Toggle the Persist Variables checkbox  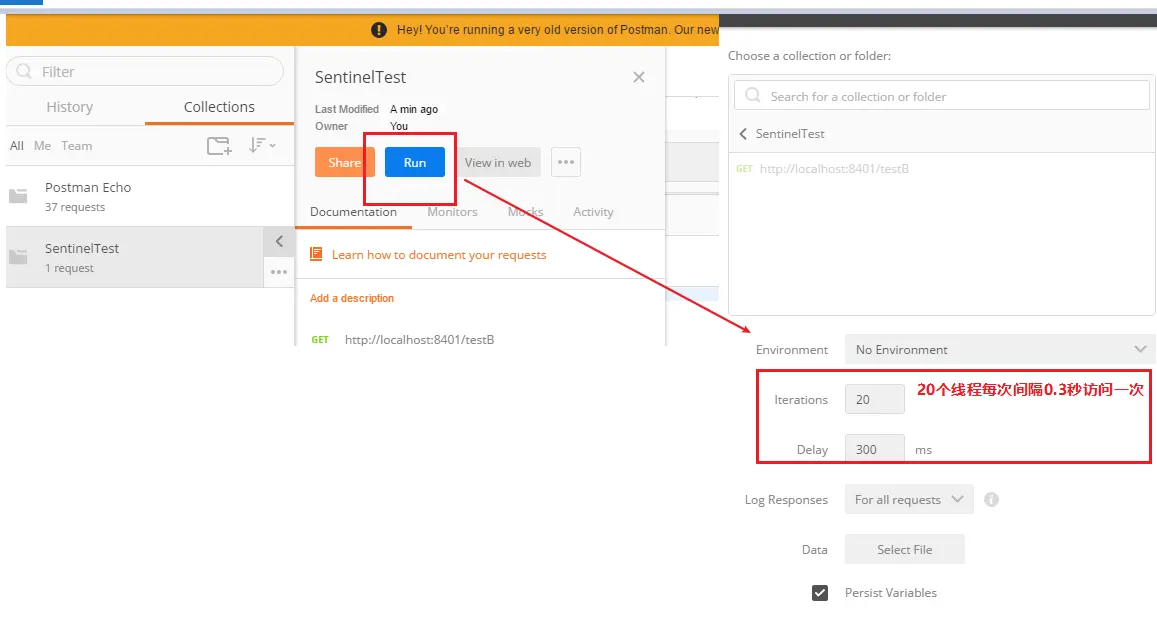pos(820,593)
